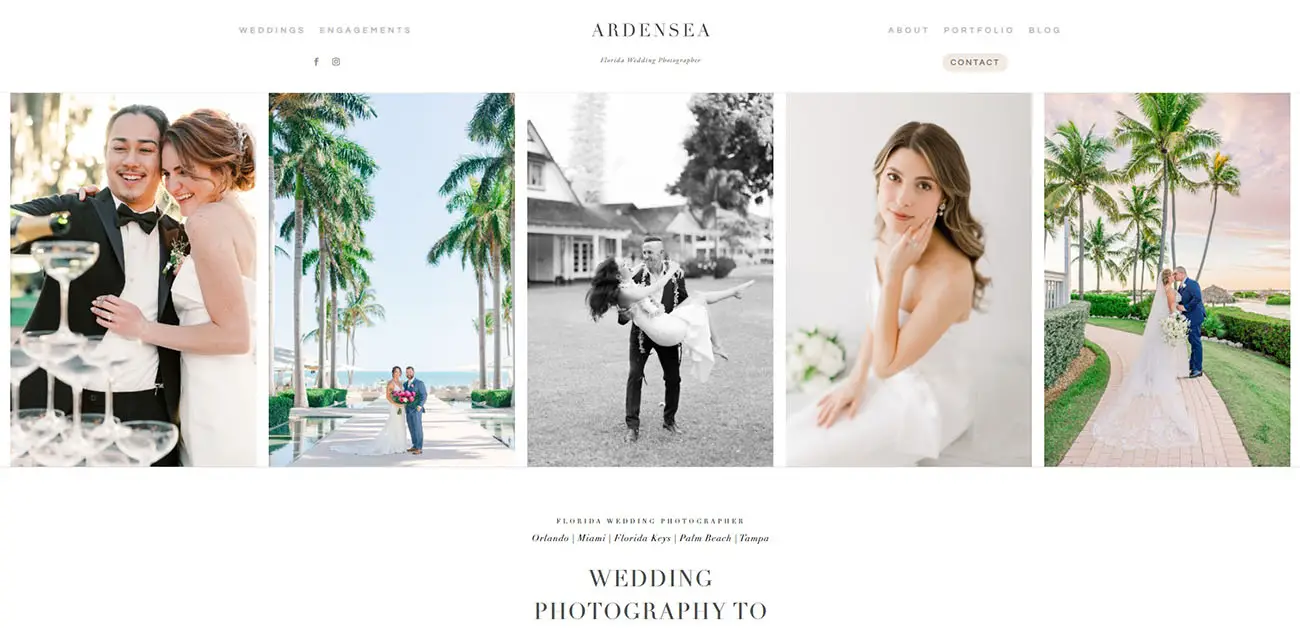Visit the Blog section
The width and height of the screenshot is (1300, 628).
tap(1044, 30)
